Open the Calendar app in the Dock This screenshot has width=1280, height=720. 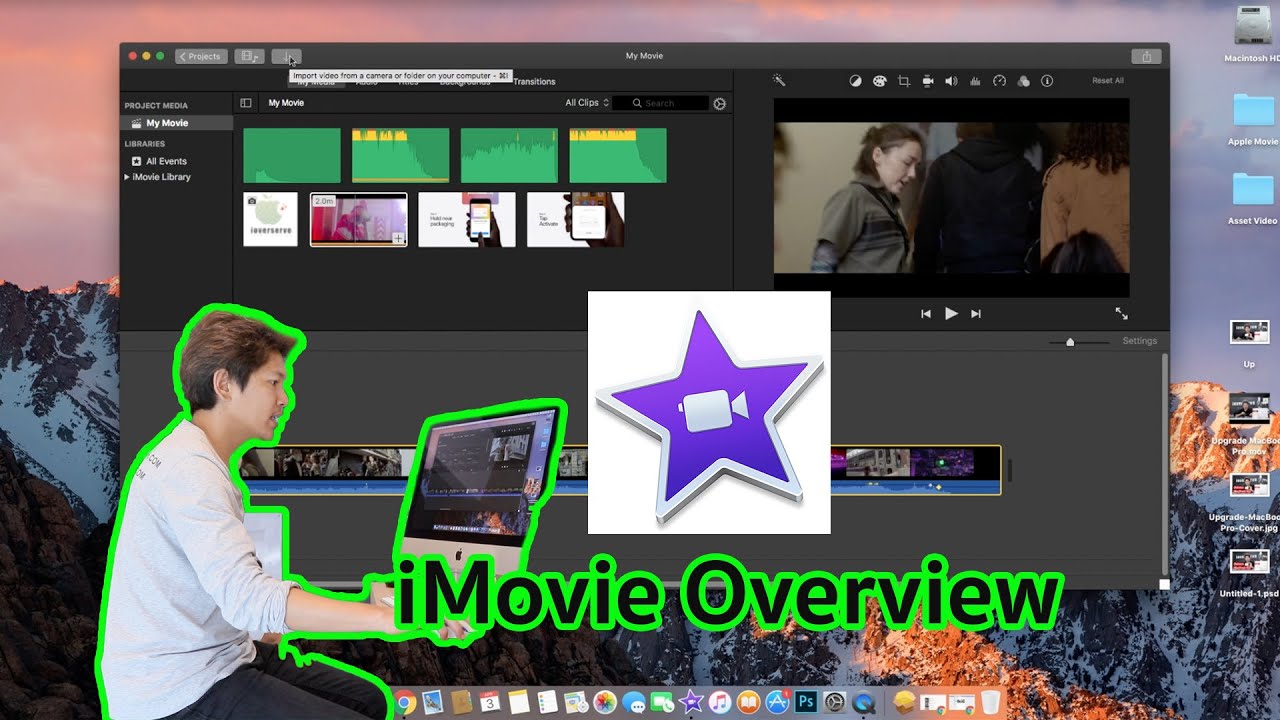pos(490,703)
